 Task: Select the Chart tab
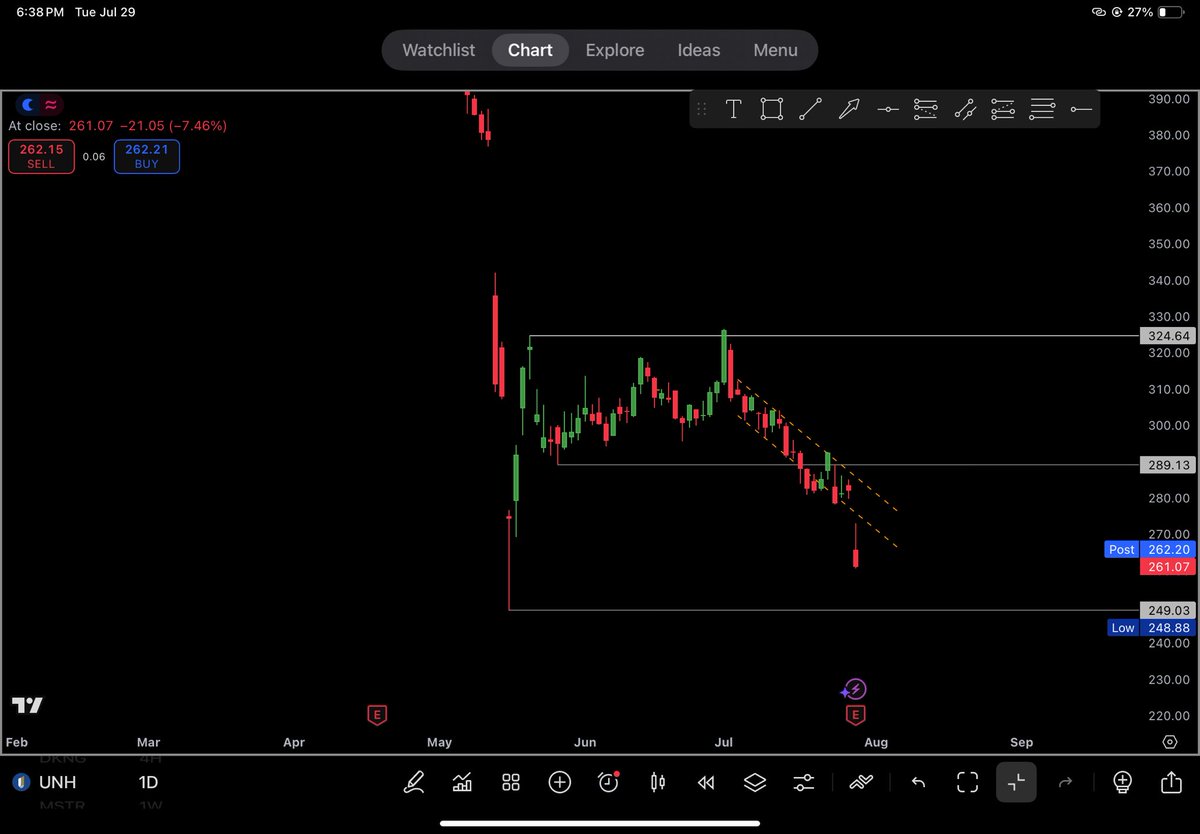pyautogui.click(x=530, y=50)
